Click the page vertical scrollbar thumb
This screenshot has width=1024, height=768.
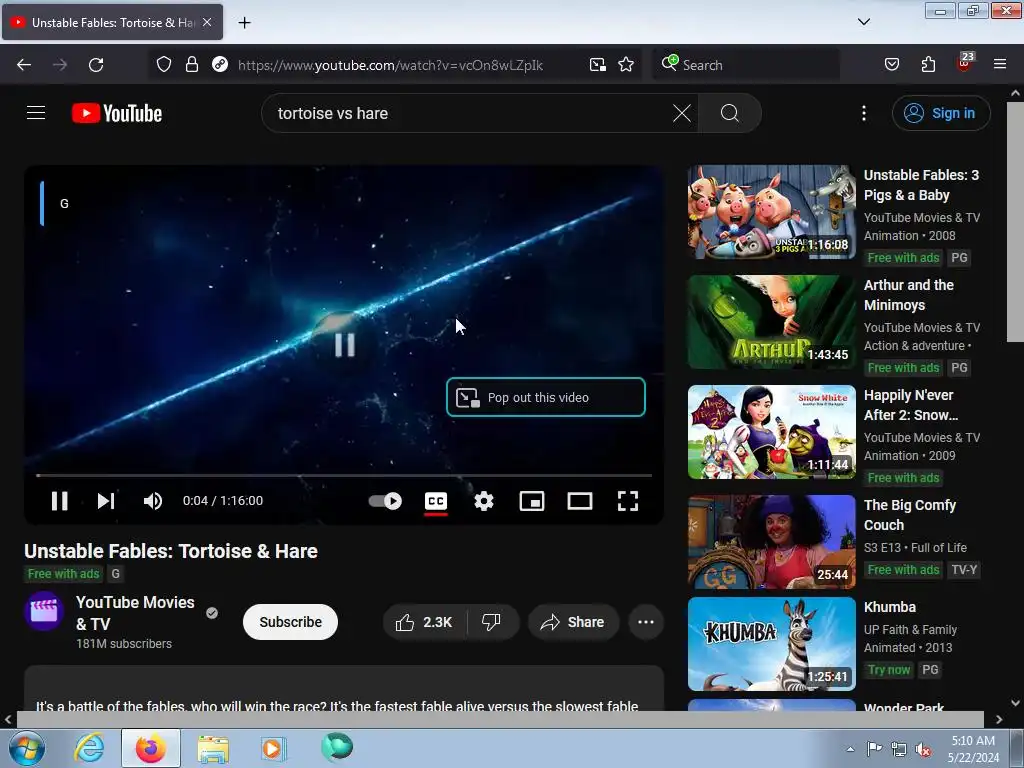(x=1015, y=222)
